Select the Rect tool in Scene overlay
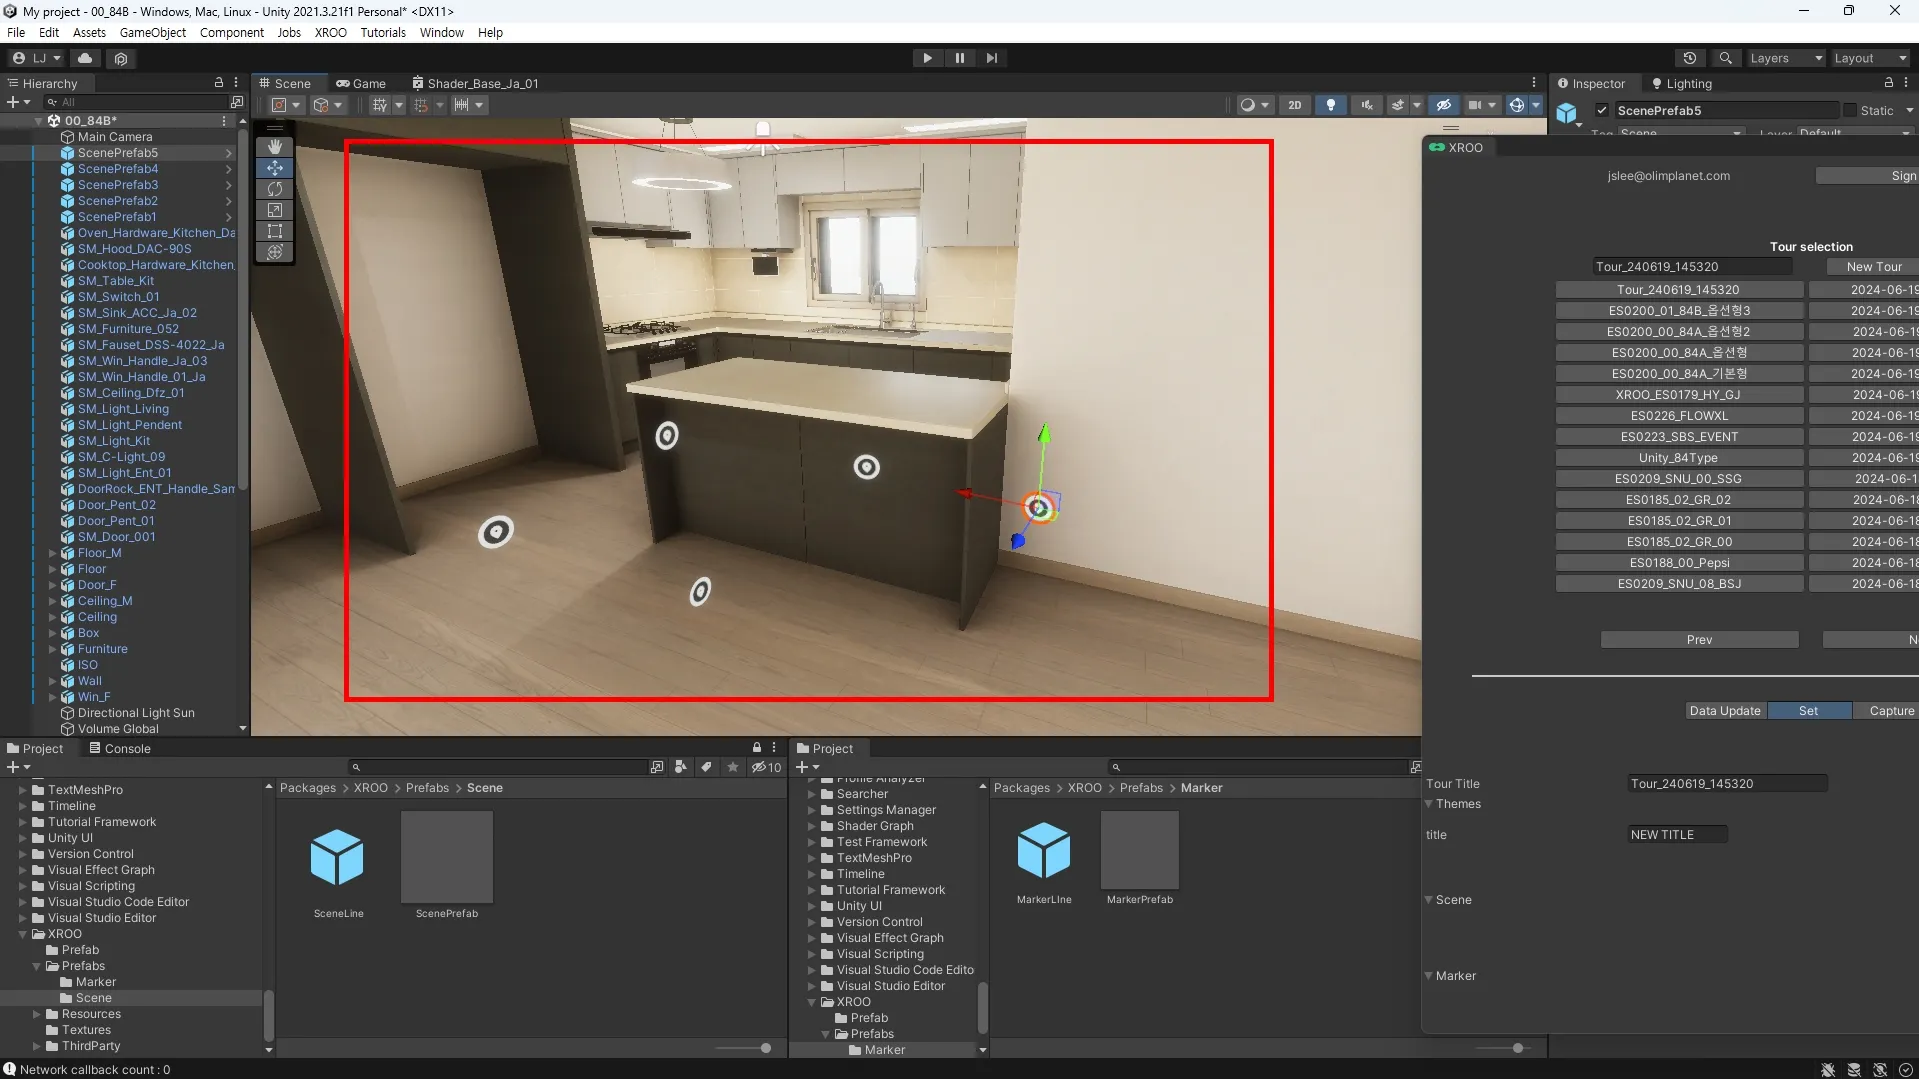 pyautogui.click(x=275, y=231)
